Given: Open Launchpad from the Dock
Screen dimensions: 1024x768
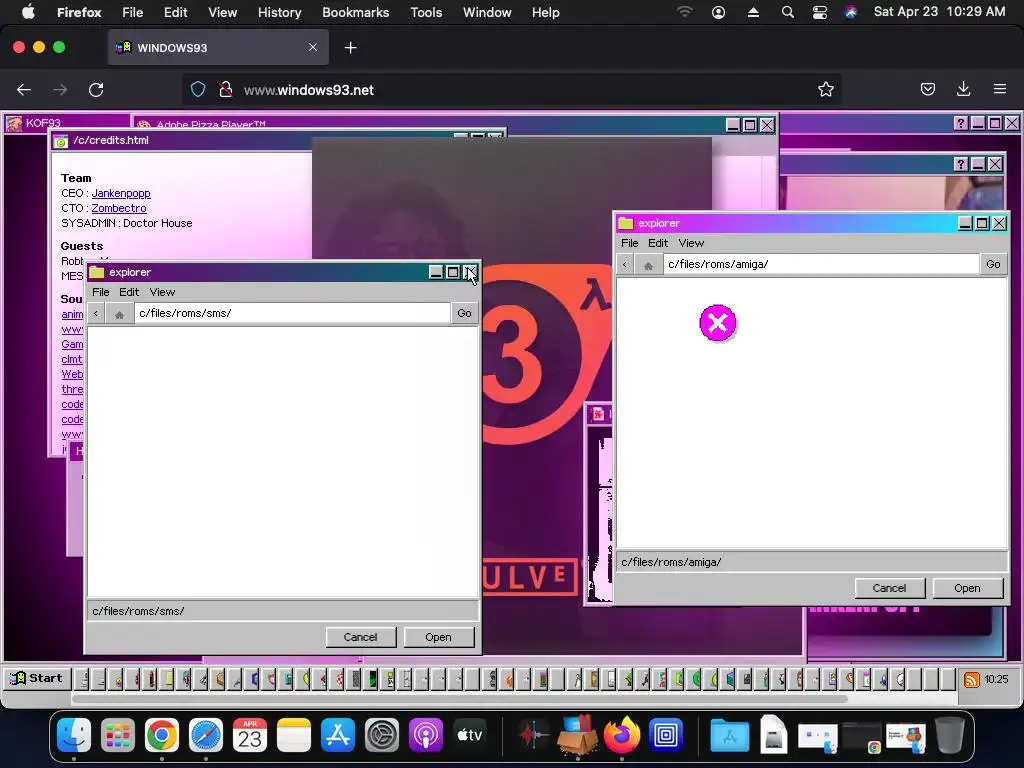Looking at the screenshot, I should 118,736.
